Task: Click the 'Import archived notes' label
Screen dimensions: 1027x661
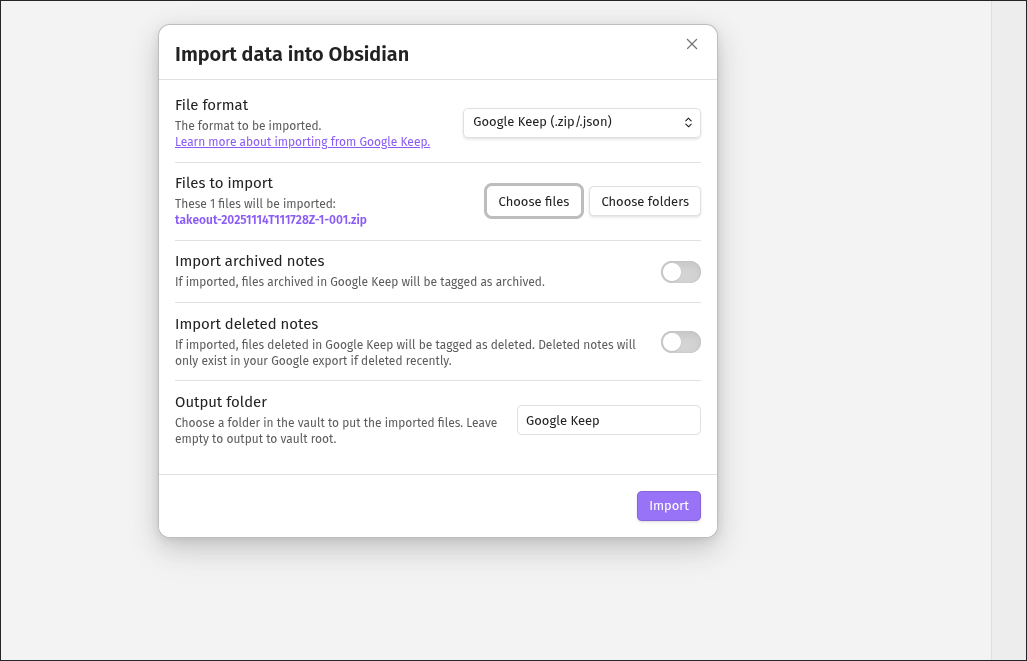Action: [250, 261]
